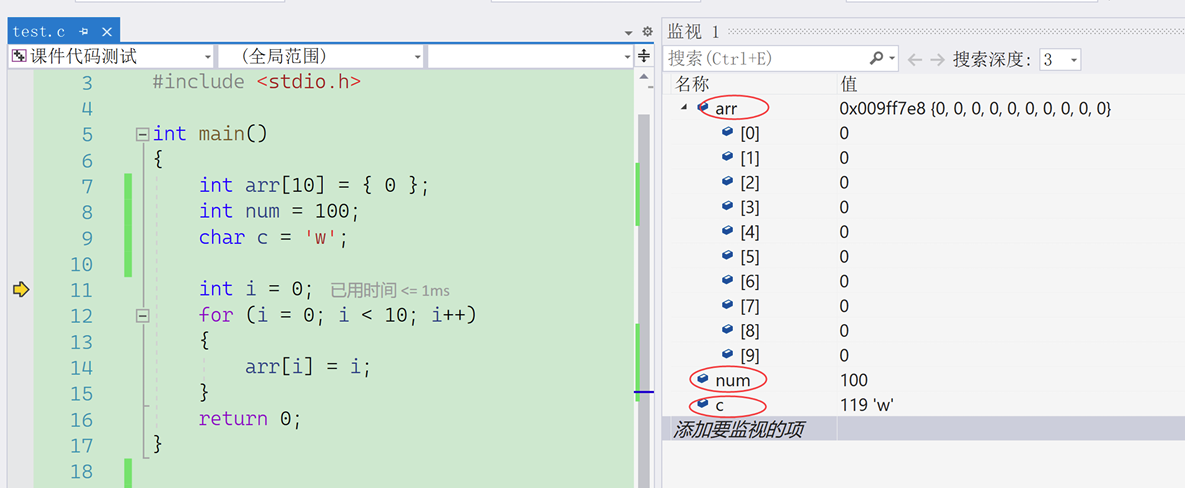Click the watch search magnifier icon

tap(877, 58)
